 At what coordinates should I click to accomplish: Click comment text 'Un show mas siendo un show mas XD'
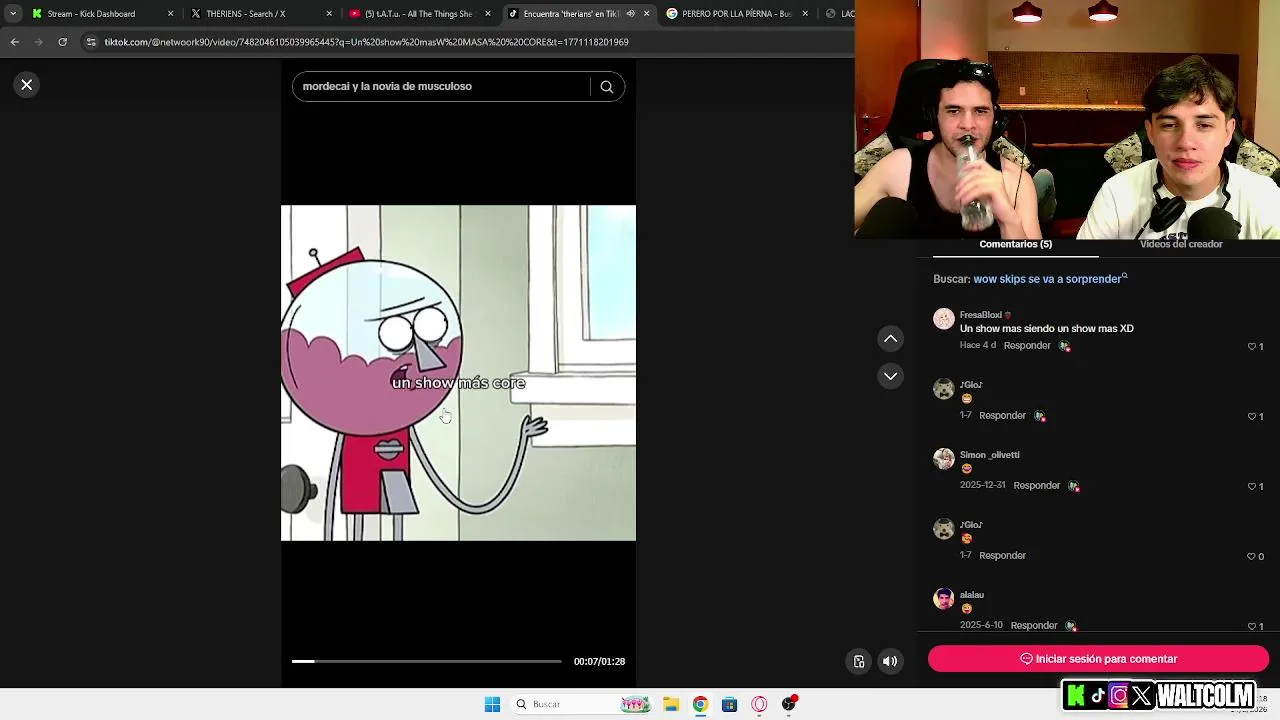pyautogui.click(x=1047, y=329)
